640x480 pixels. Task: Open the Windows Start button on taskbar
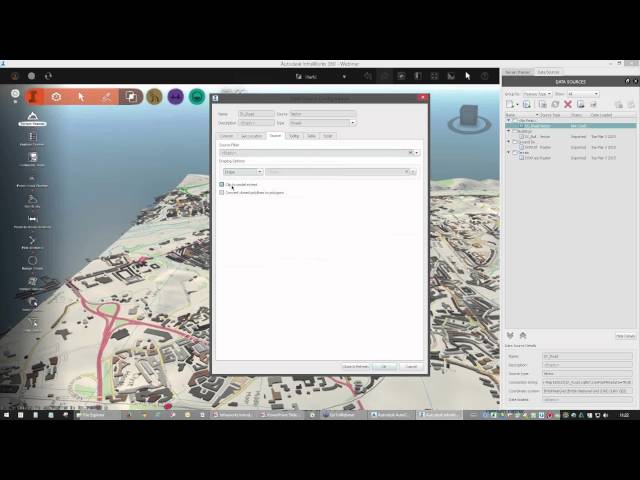tap(7, 415)
